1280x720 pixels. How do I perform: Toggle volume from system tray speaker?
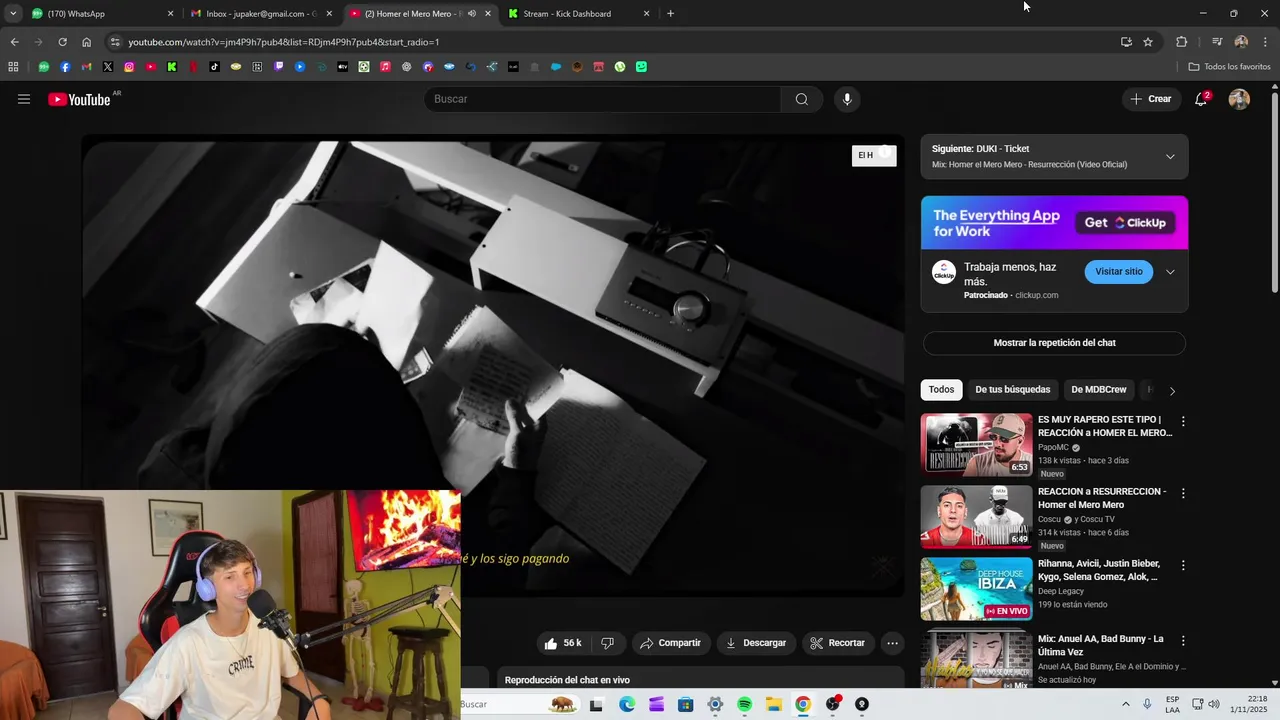pyautogui.click(x=1214, y=704)
